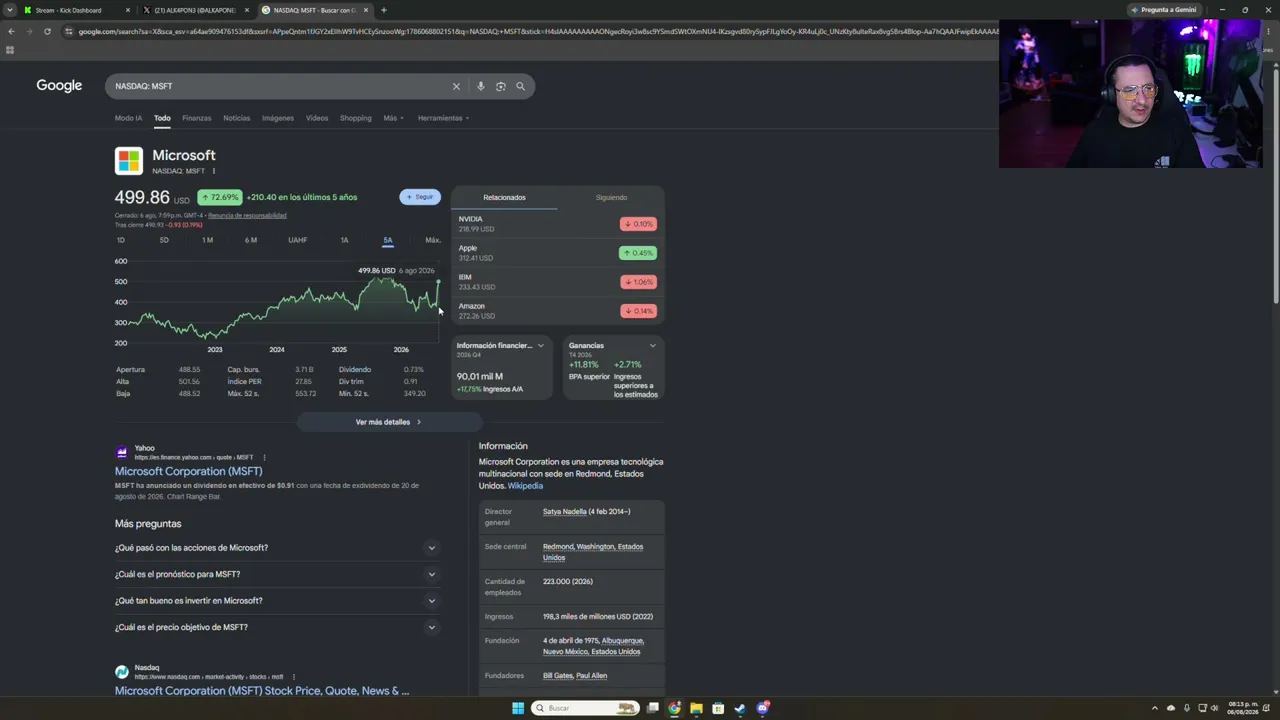Open the Nasdaq Microsoft Corporation stock result
This screenshot has width=1280, height=720.
point(262,691)
